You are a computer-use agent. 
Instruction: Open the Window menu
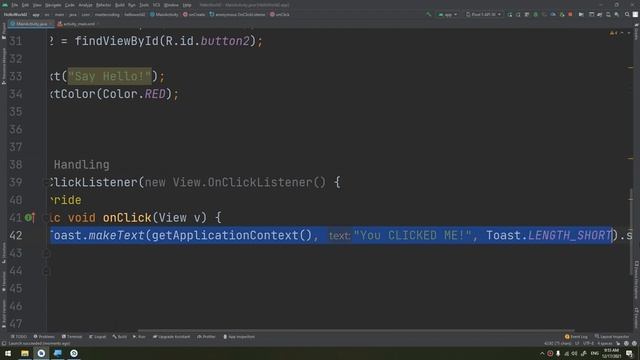point(171,5)
